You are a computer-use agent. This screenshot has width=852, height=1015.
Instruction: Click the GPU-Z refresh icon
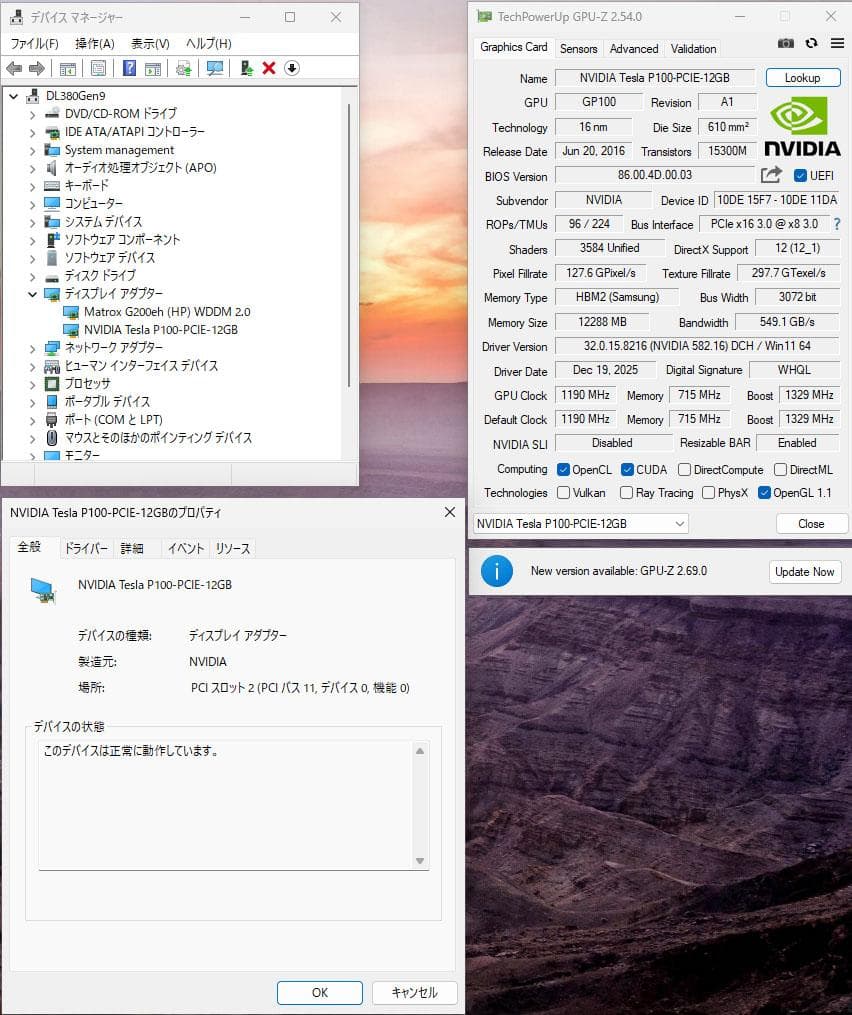point(811,43)
